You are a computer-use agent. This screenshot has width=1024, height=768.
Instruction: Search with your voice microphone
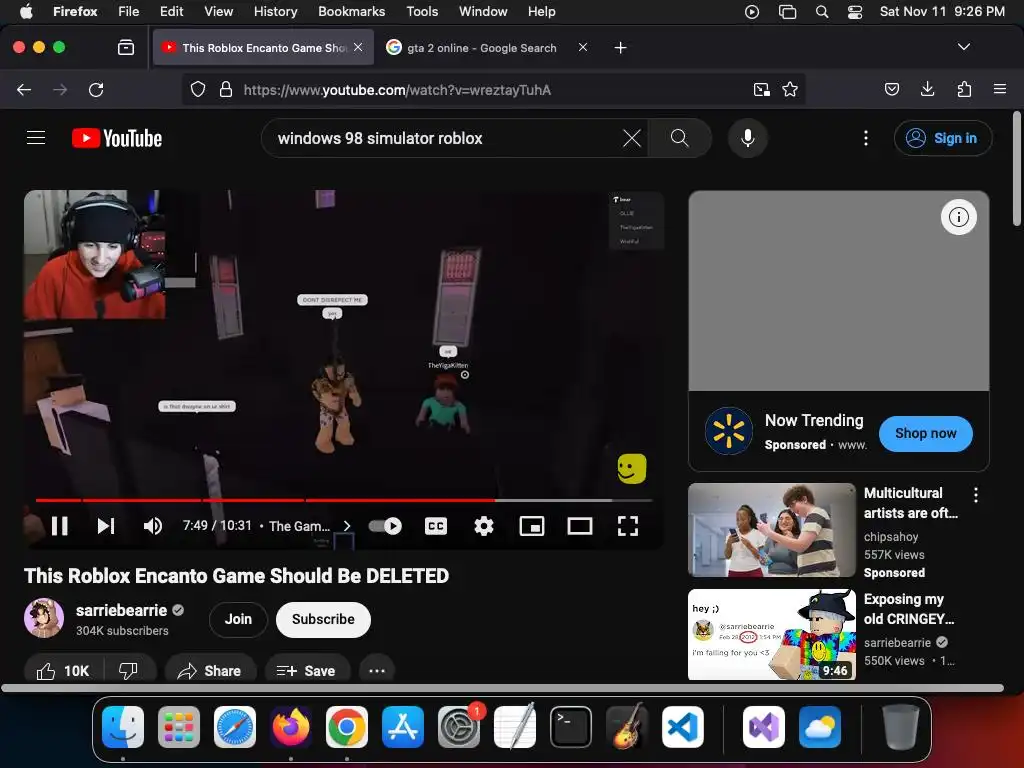click(748, 138)
